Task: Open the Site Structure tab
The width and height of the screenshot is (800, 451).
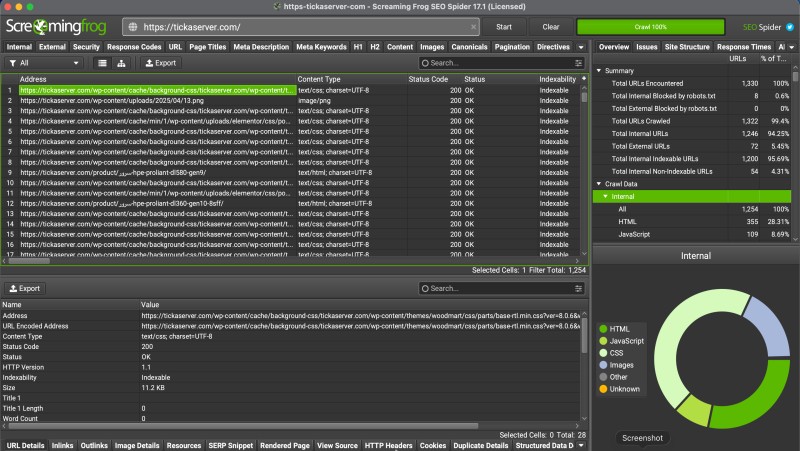Action: 687,47
